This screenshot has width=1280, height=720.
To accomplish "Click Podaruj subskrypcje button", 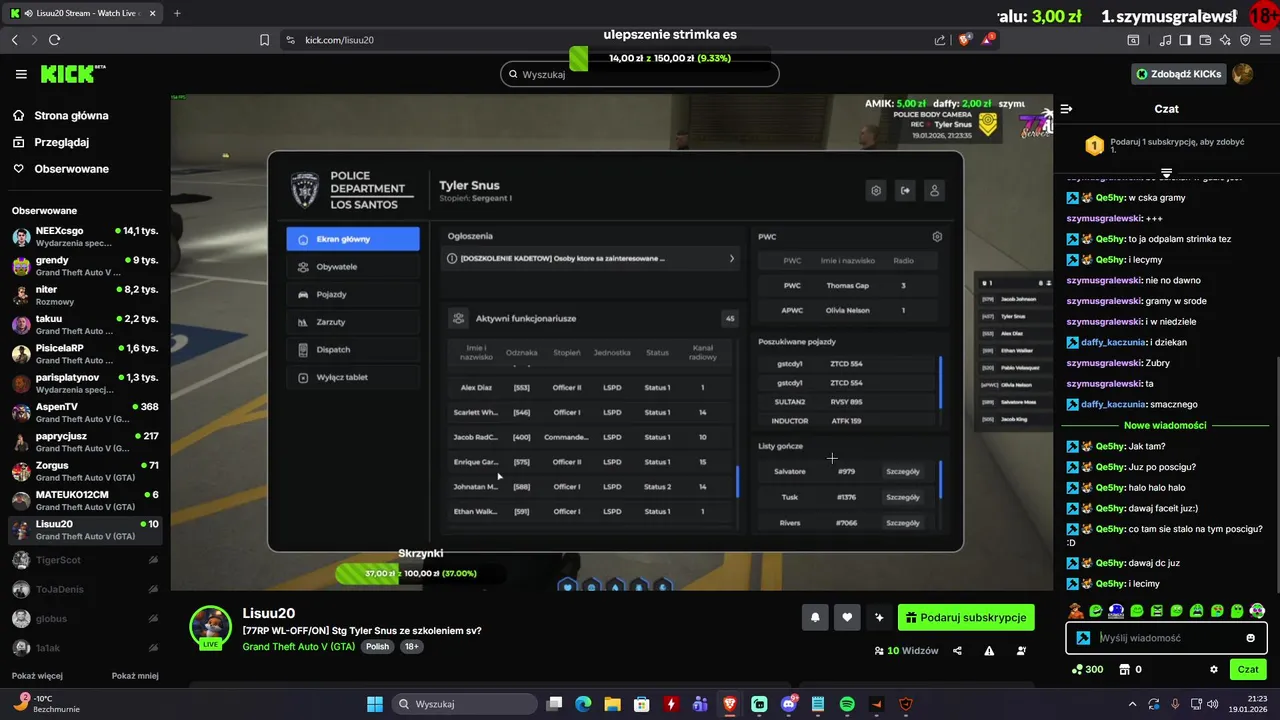I will point(966,617).
